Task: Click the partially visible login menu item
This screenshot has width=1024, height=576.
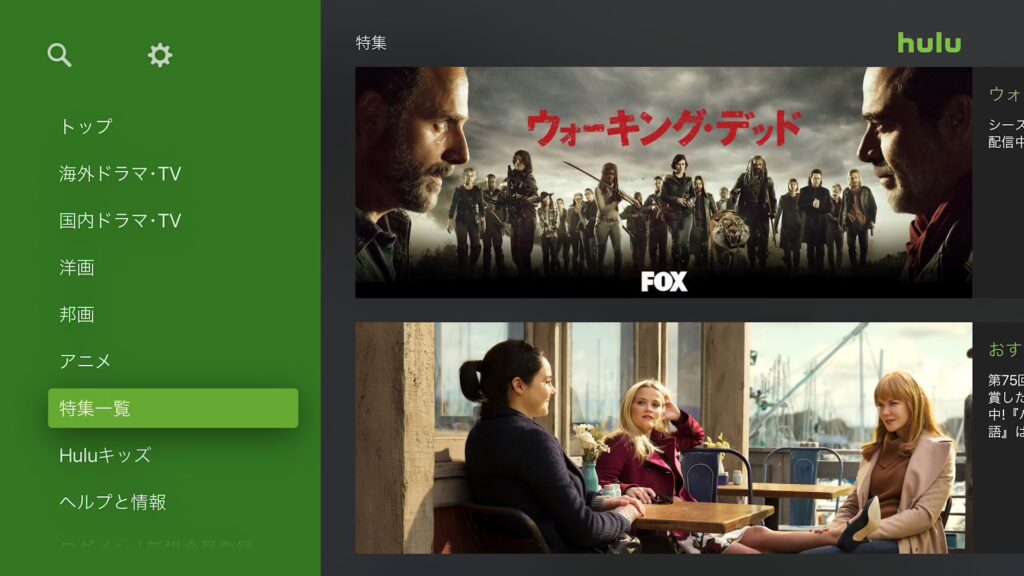Action: (x=157, y=544)
